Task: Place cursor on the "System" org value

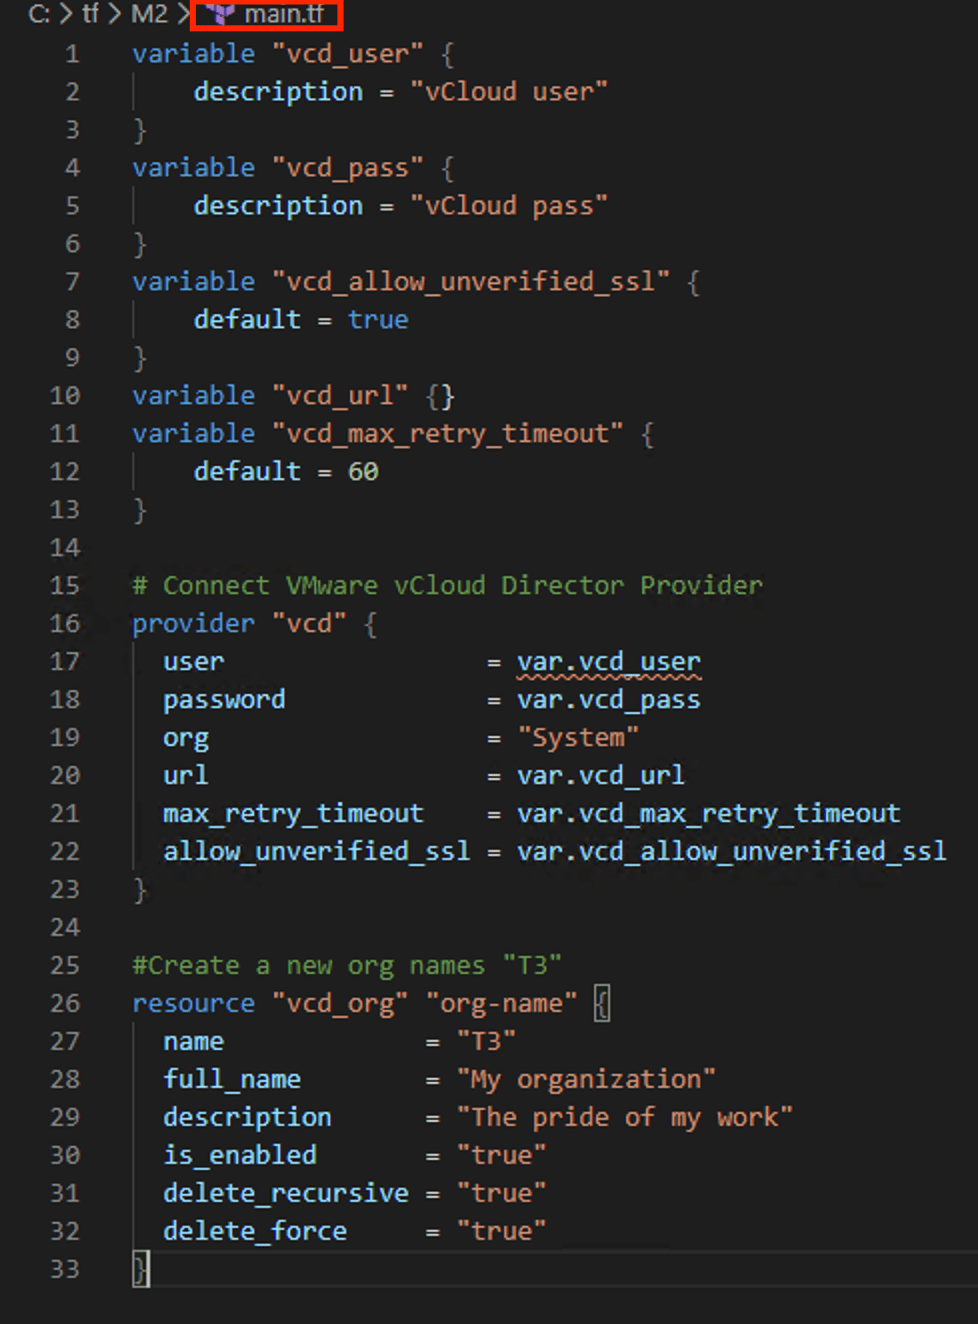Action: click(x=578, y=738)
